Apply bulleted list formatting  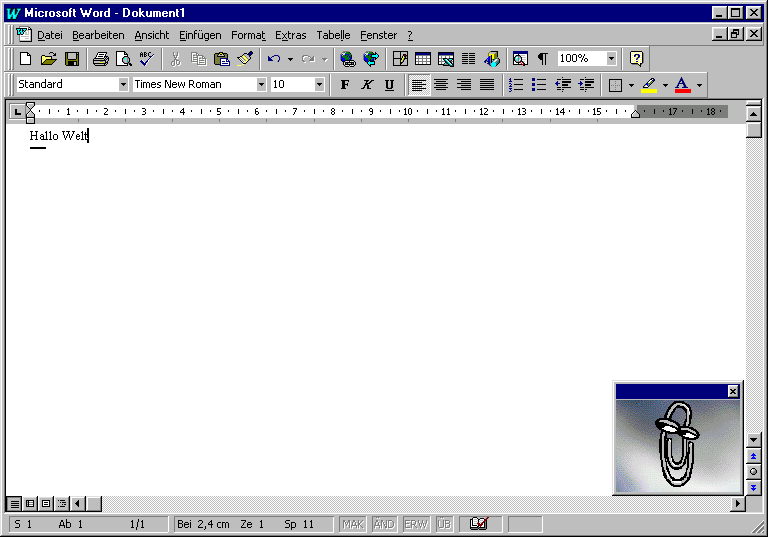(539, 84)
